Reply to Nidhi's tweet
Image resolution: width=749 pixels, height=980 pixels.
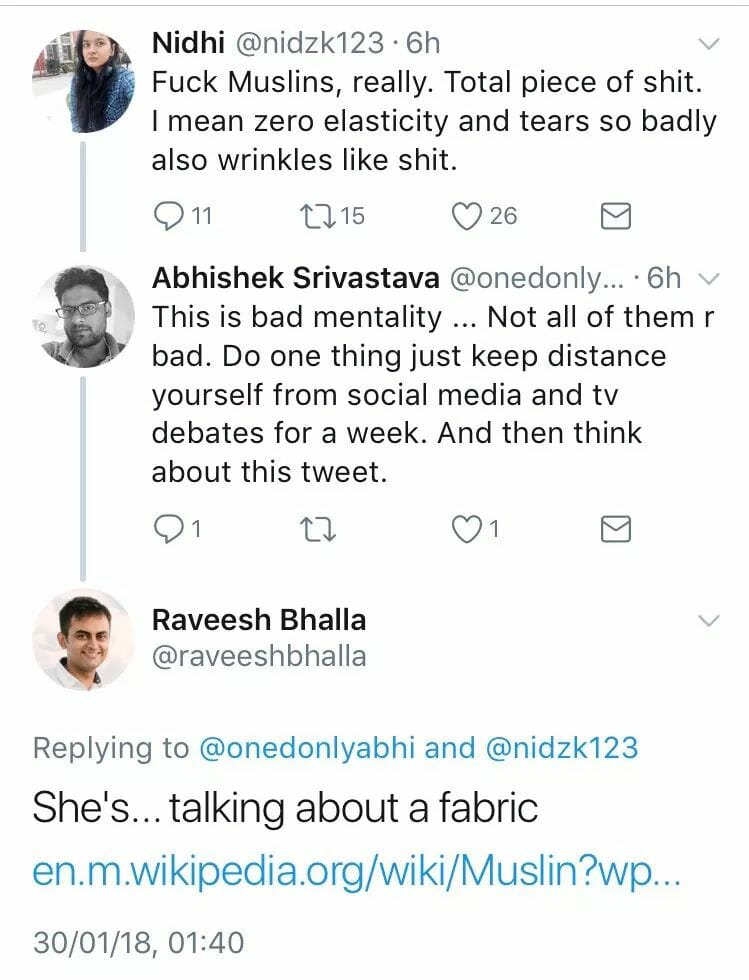[x=170, y=215]
